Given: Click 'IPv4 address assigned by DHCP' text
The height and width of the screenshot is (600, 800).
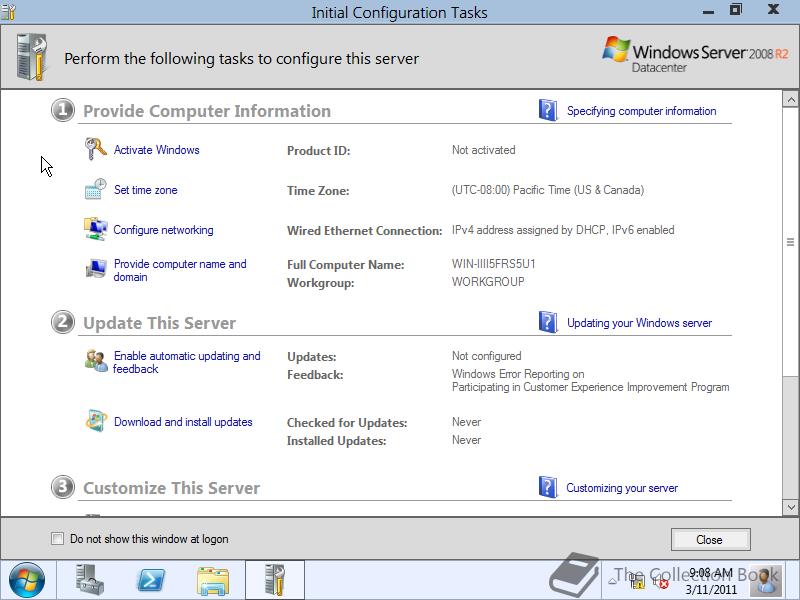Looking at the screenshot, I should pos(529,230).
